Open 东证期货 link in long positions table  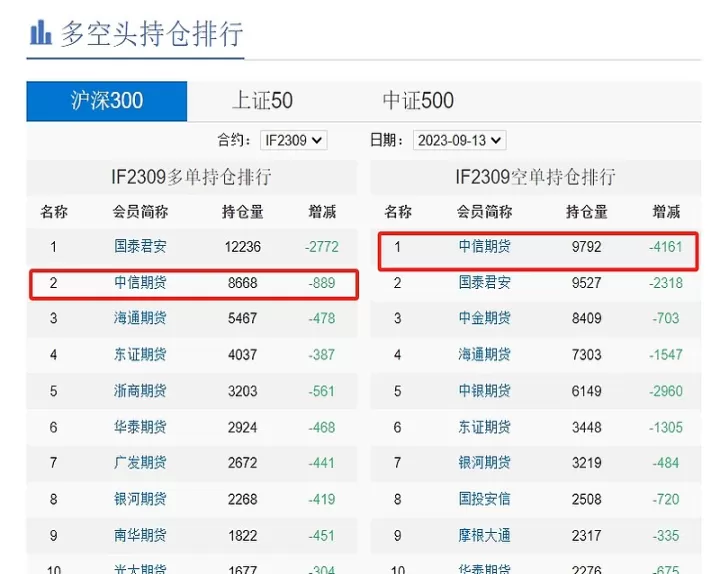pos(140,355)
